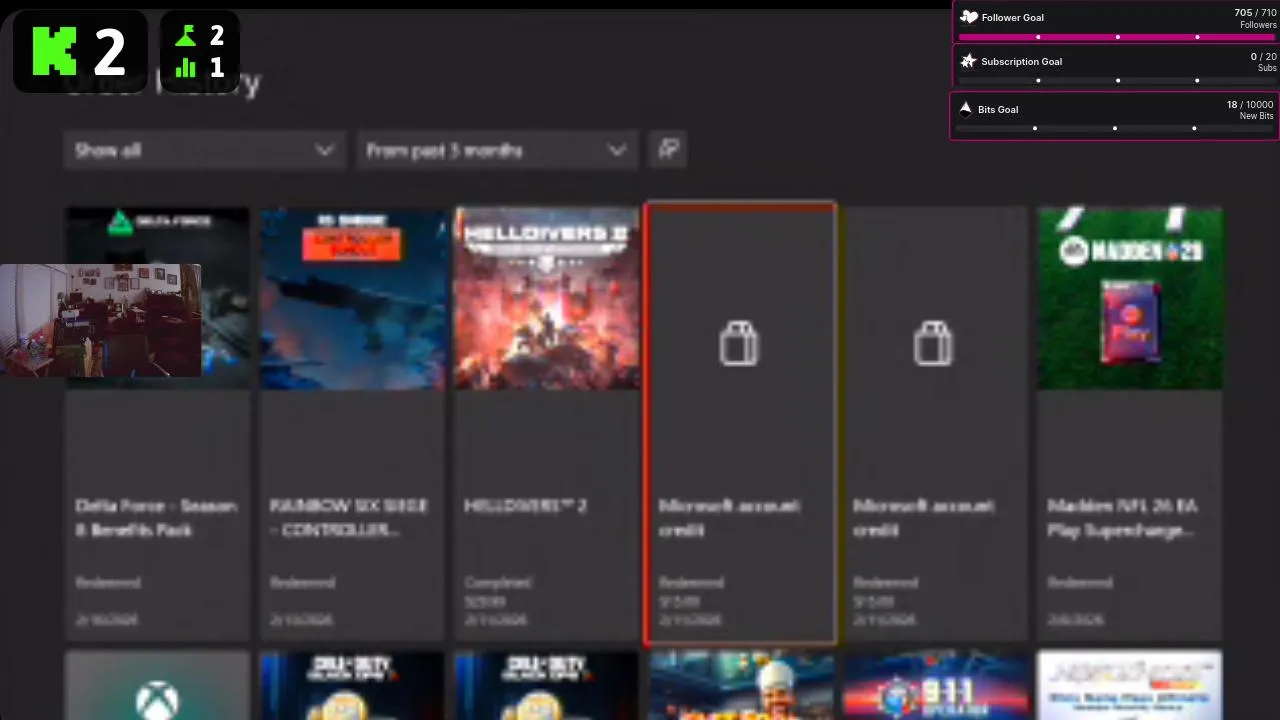Click the Follower Goal heart icon
The image size is (1280, 720).
[x=968, y=17]
